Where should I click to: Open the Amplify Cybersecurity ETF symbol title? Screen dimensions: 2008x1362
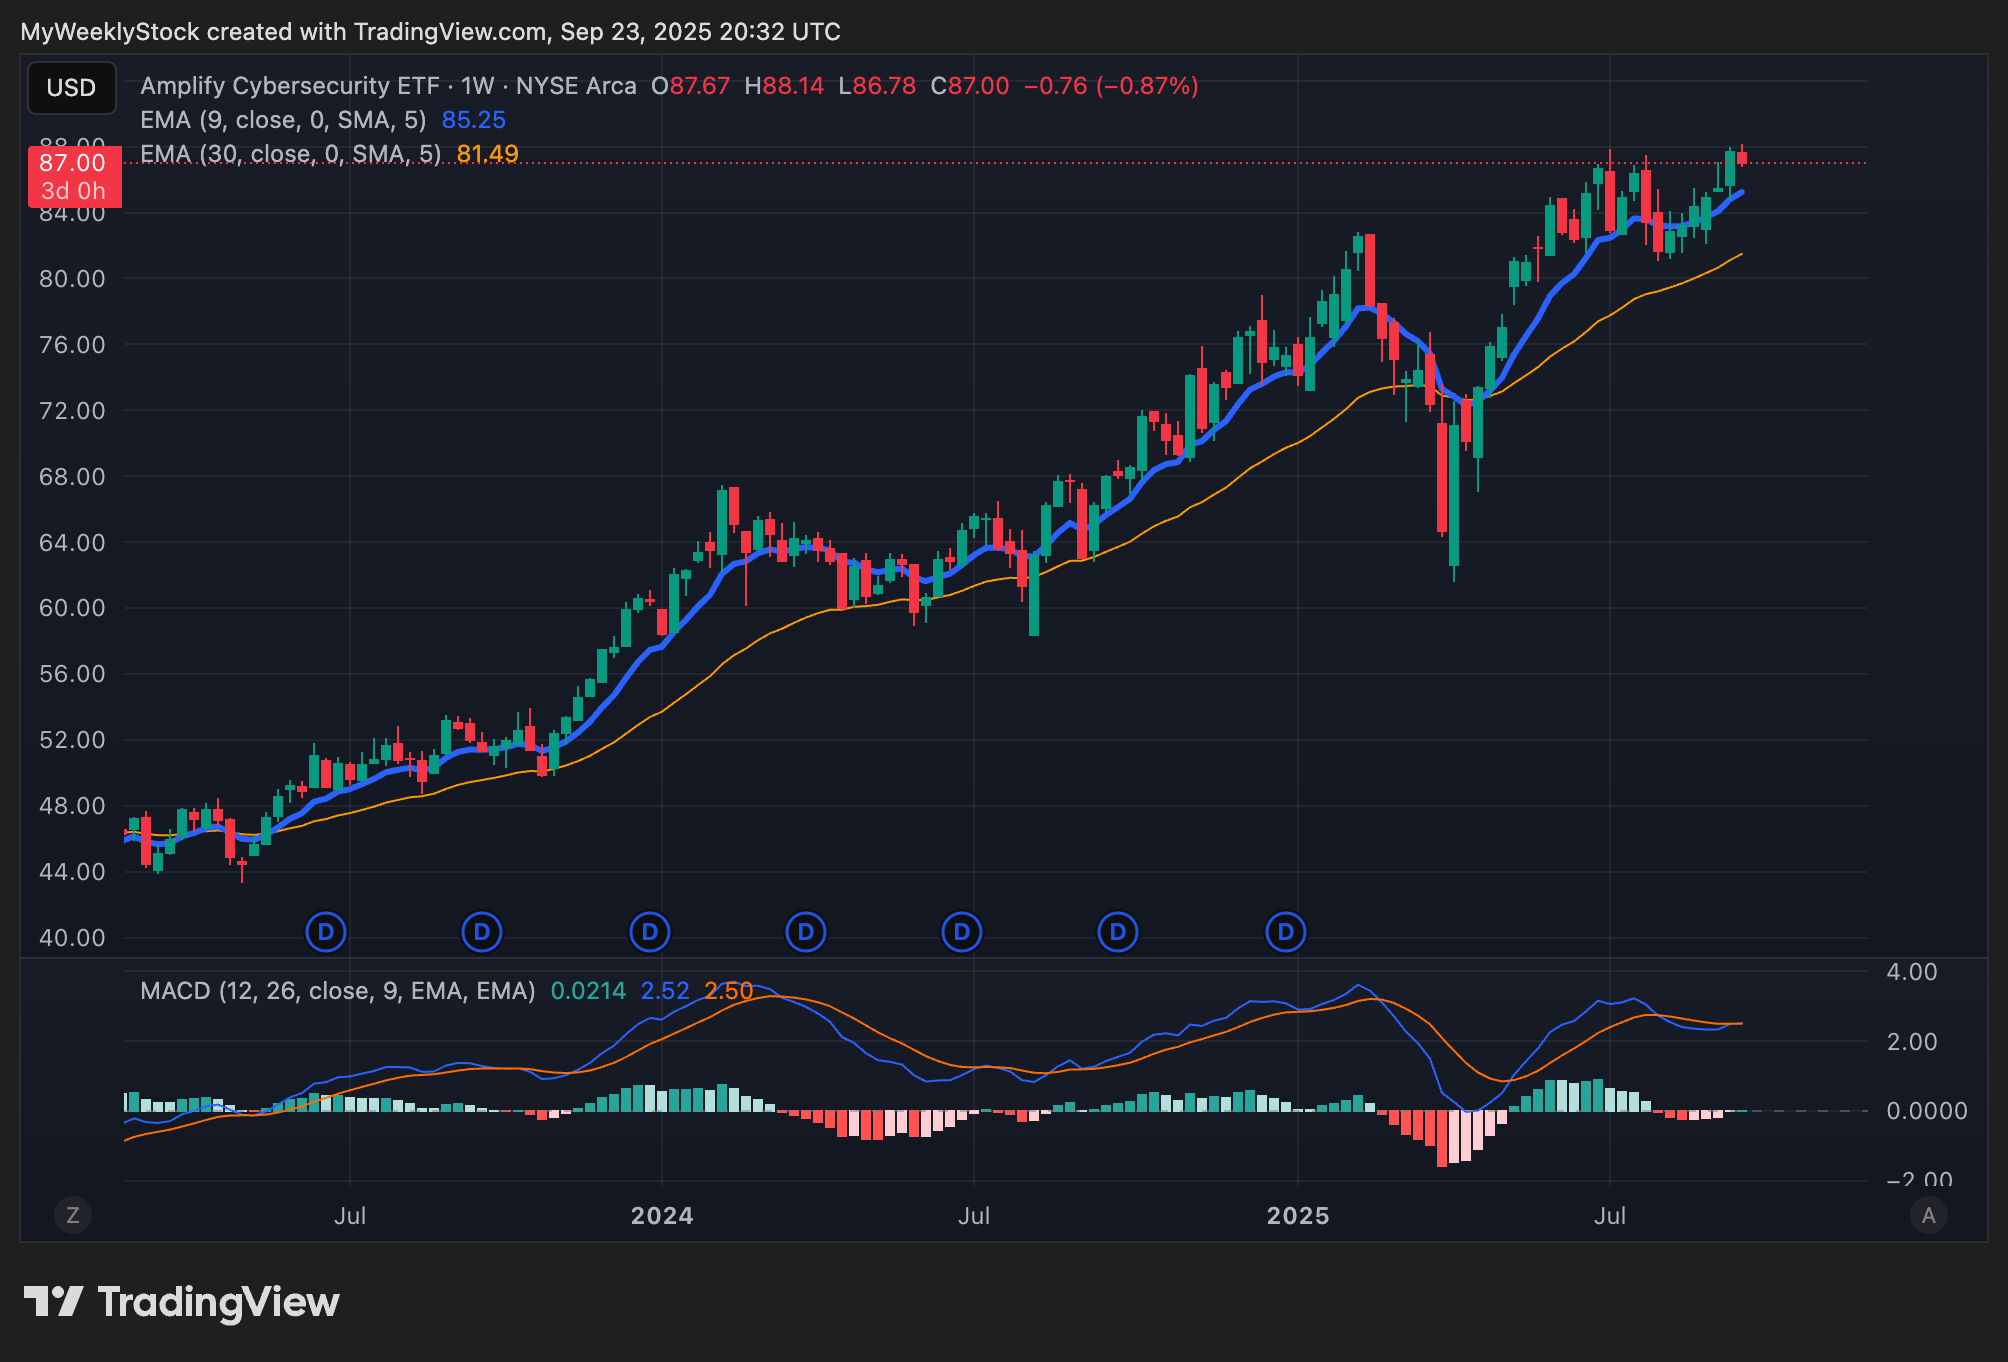[290, 86]
